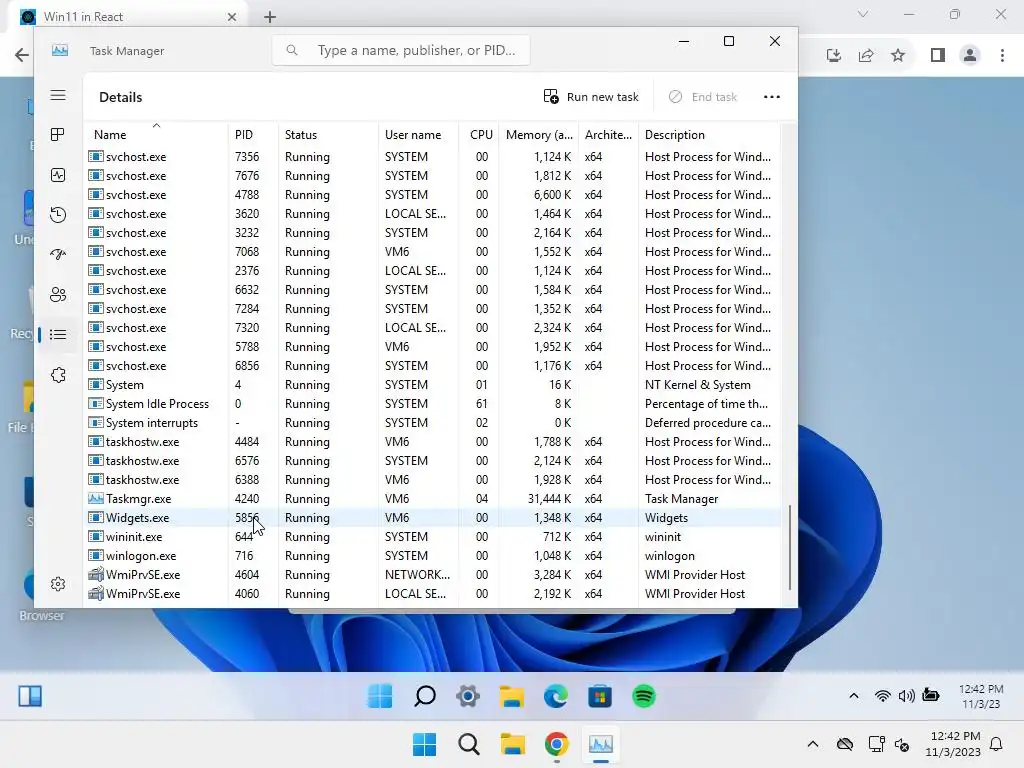
Task: Click Run new task button
Action: [591, 97]
